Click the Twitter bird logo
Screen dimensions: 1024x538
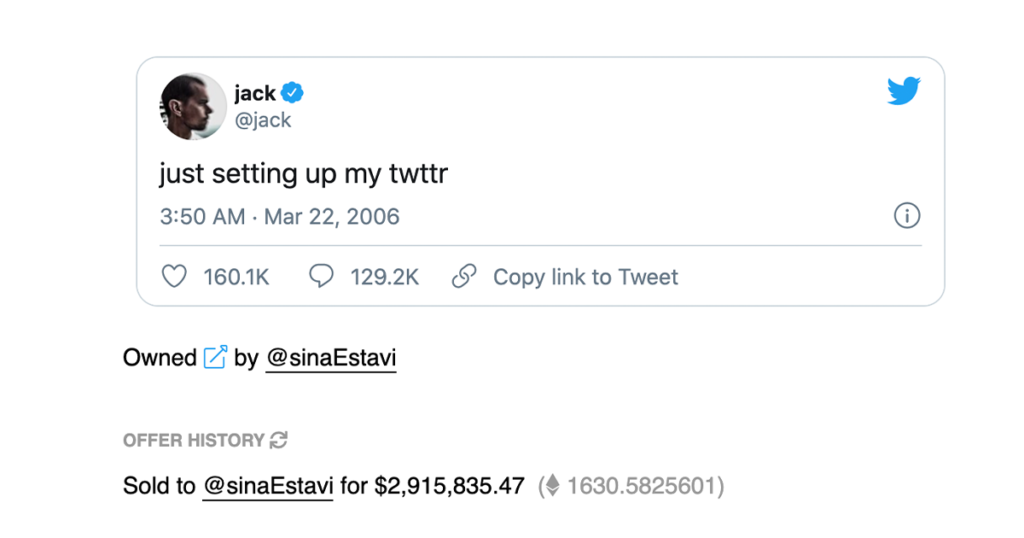(903, 92)
